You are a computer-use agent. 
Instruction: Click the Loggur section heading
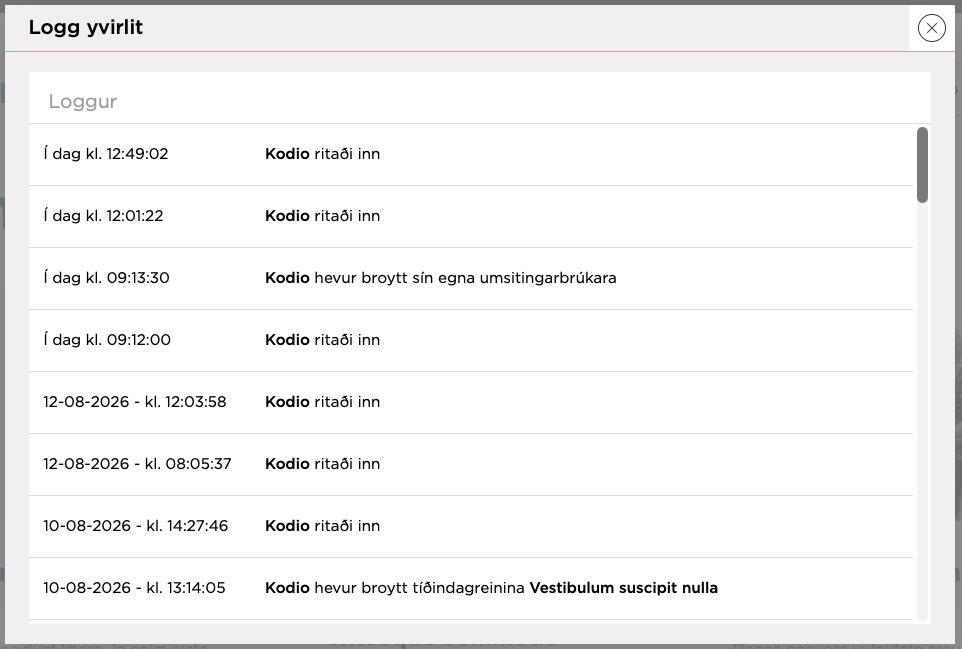tap(83, 101)
